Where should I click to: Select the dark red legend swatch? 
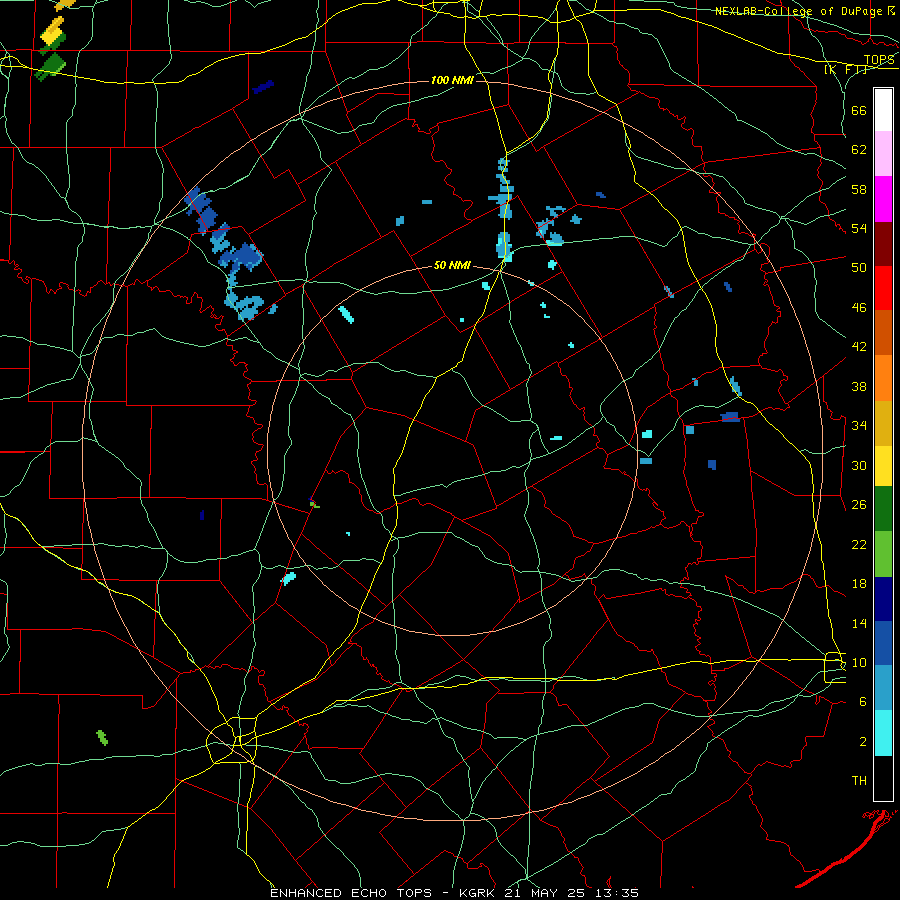coord(883,244)
